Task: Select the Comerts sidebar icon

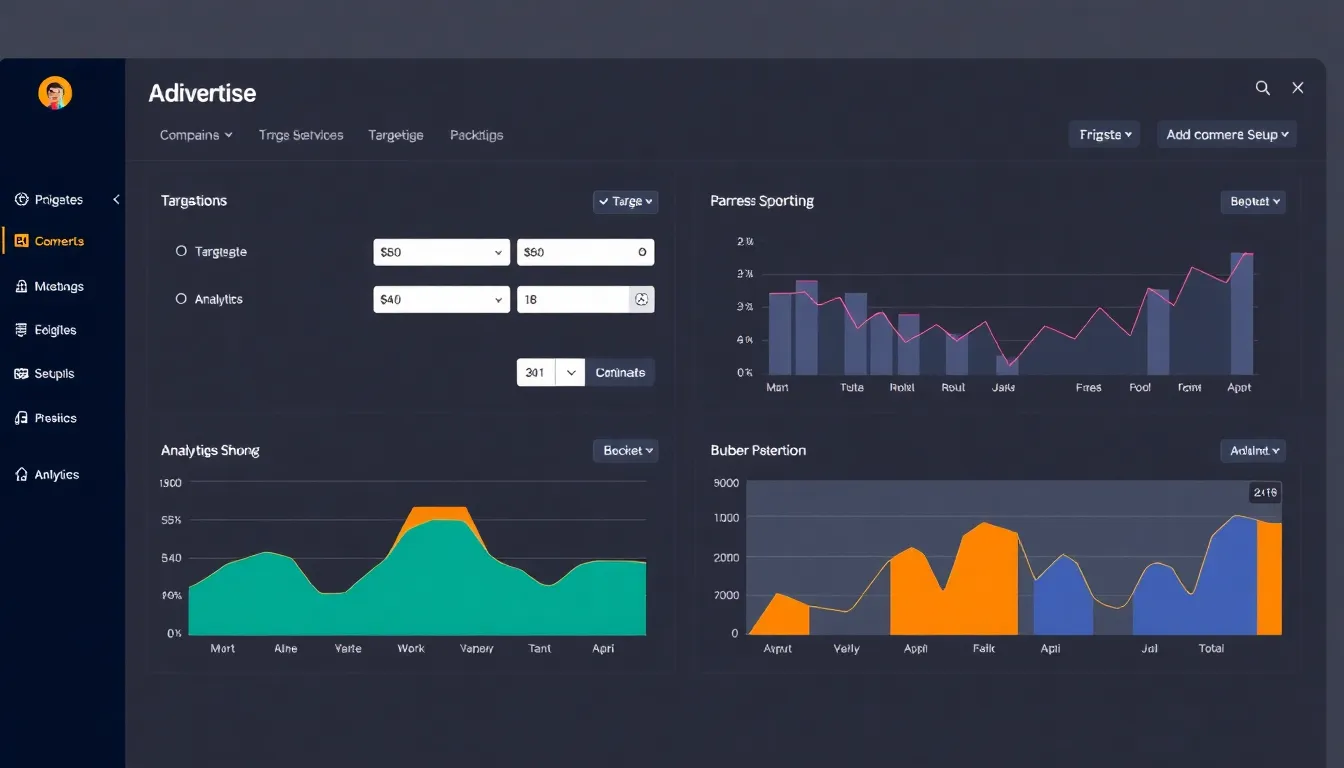Action: (22, 240)
